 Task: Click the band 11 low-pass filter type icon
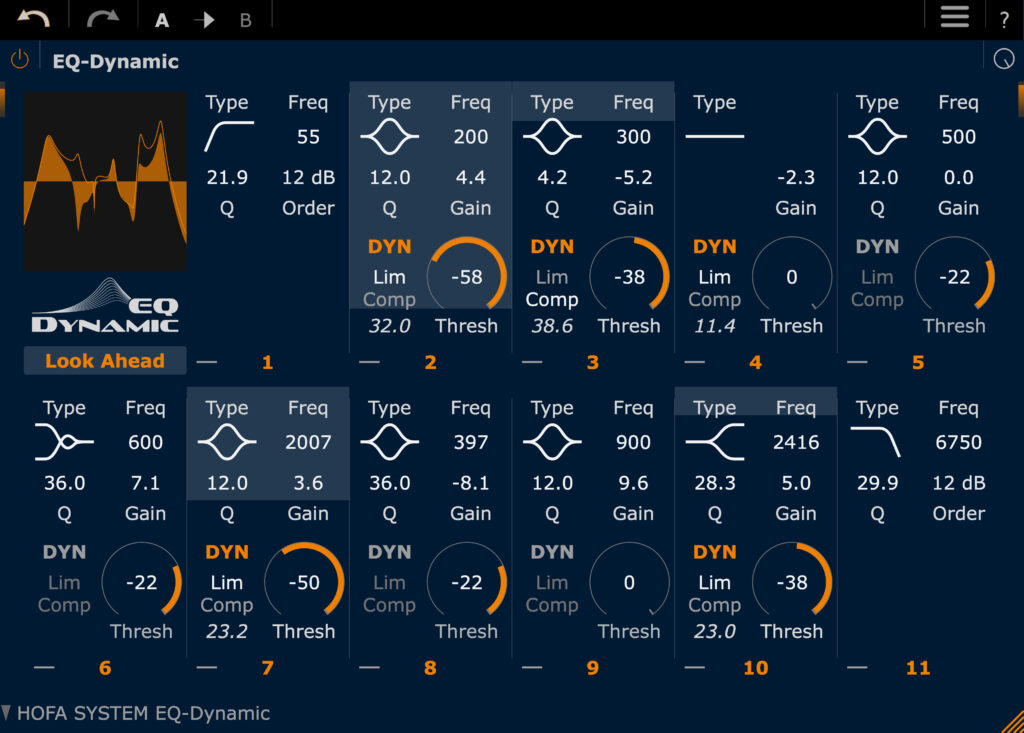pyautogui.click(x=877, y=441)
